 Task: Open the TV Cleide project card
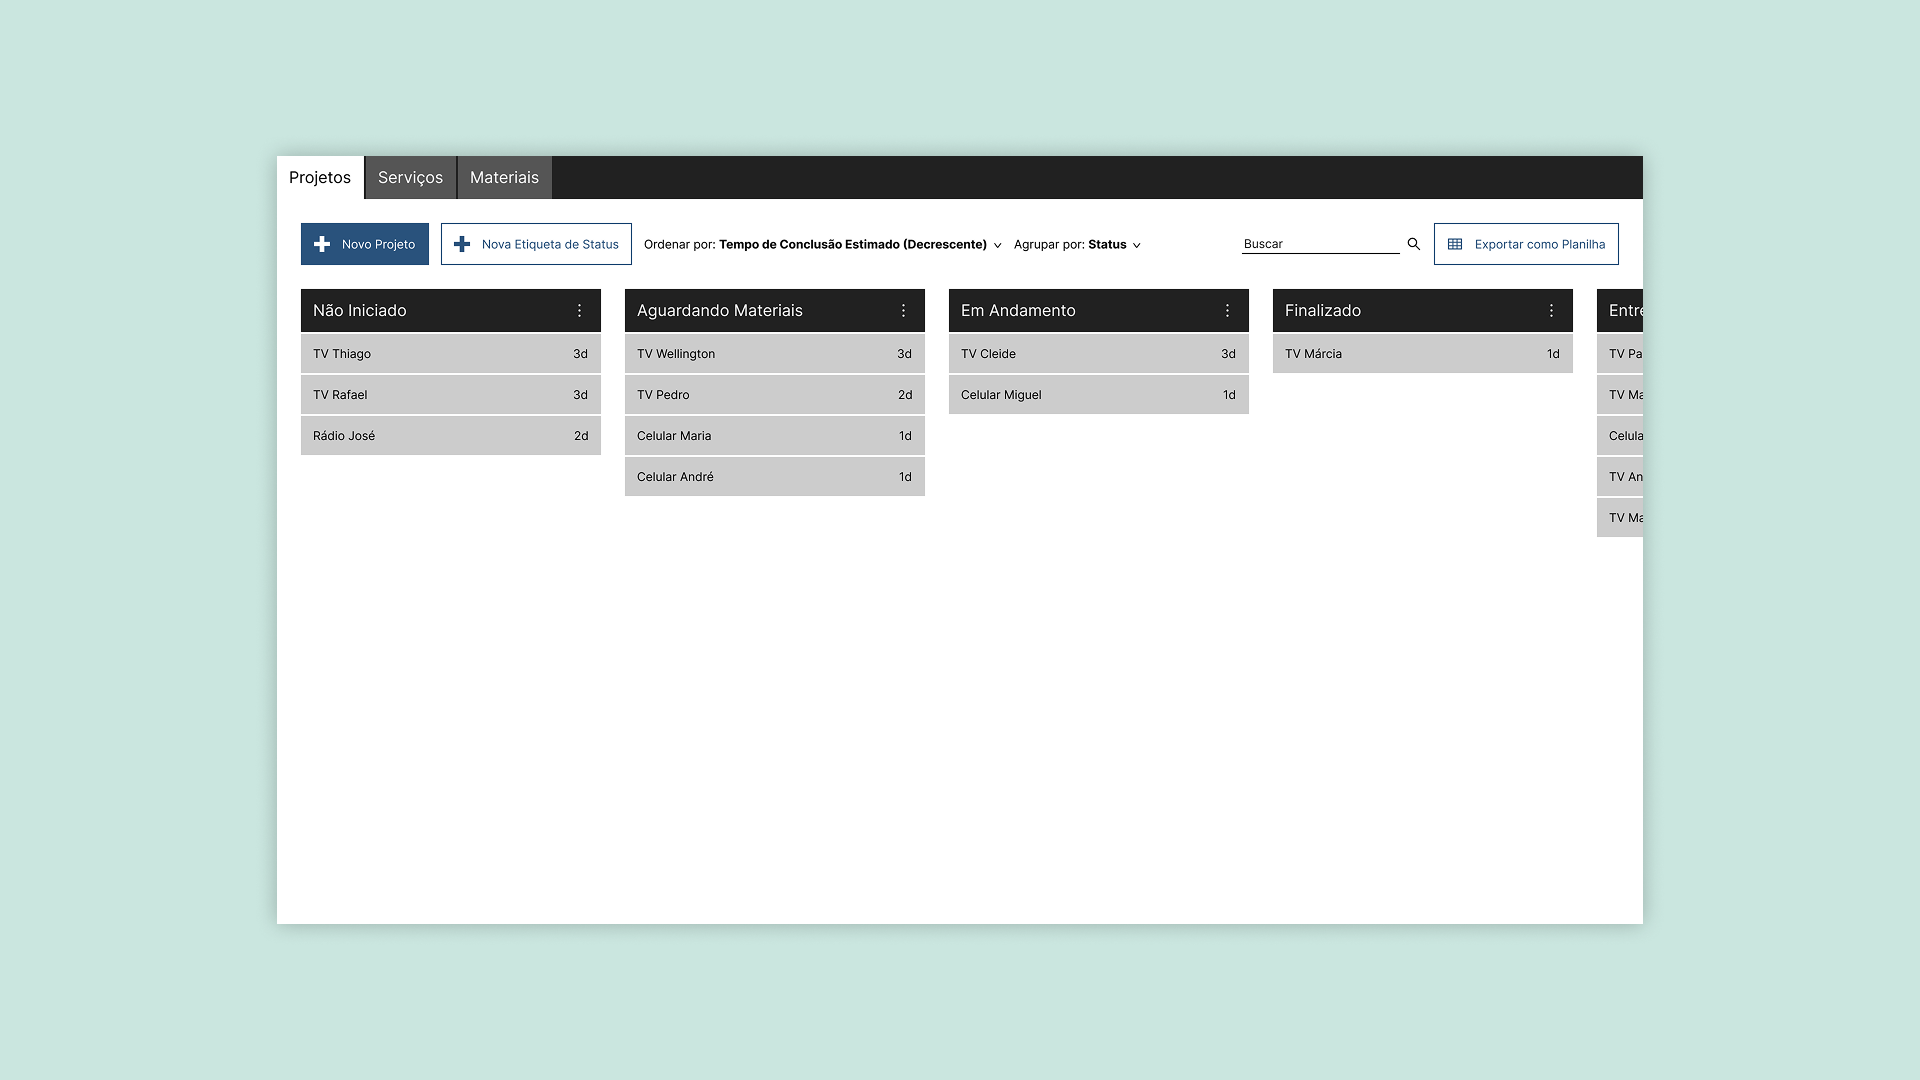click(1099, 354)
